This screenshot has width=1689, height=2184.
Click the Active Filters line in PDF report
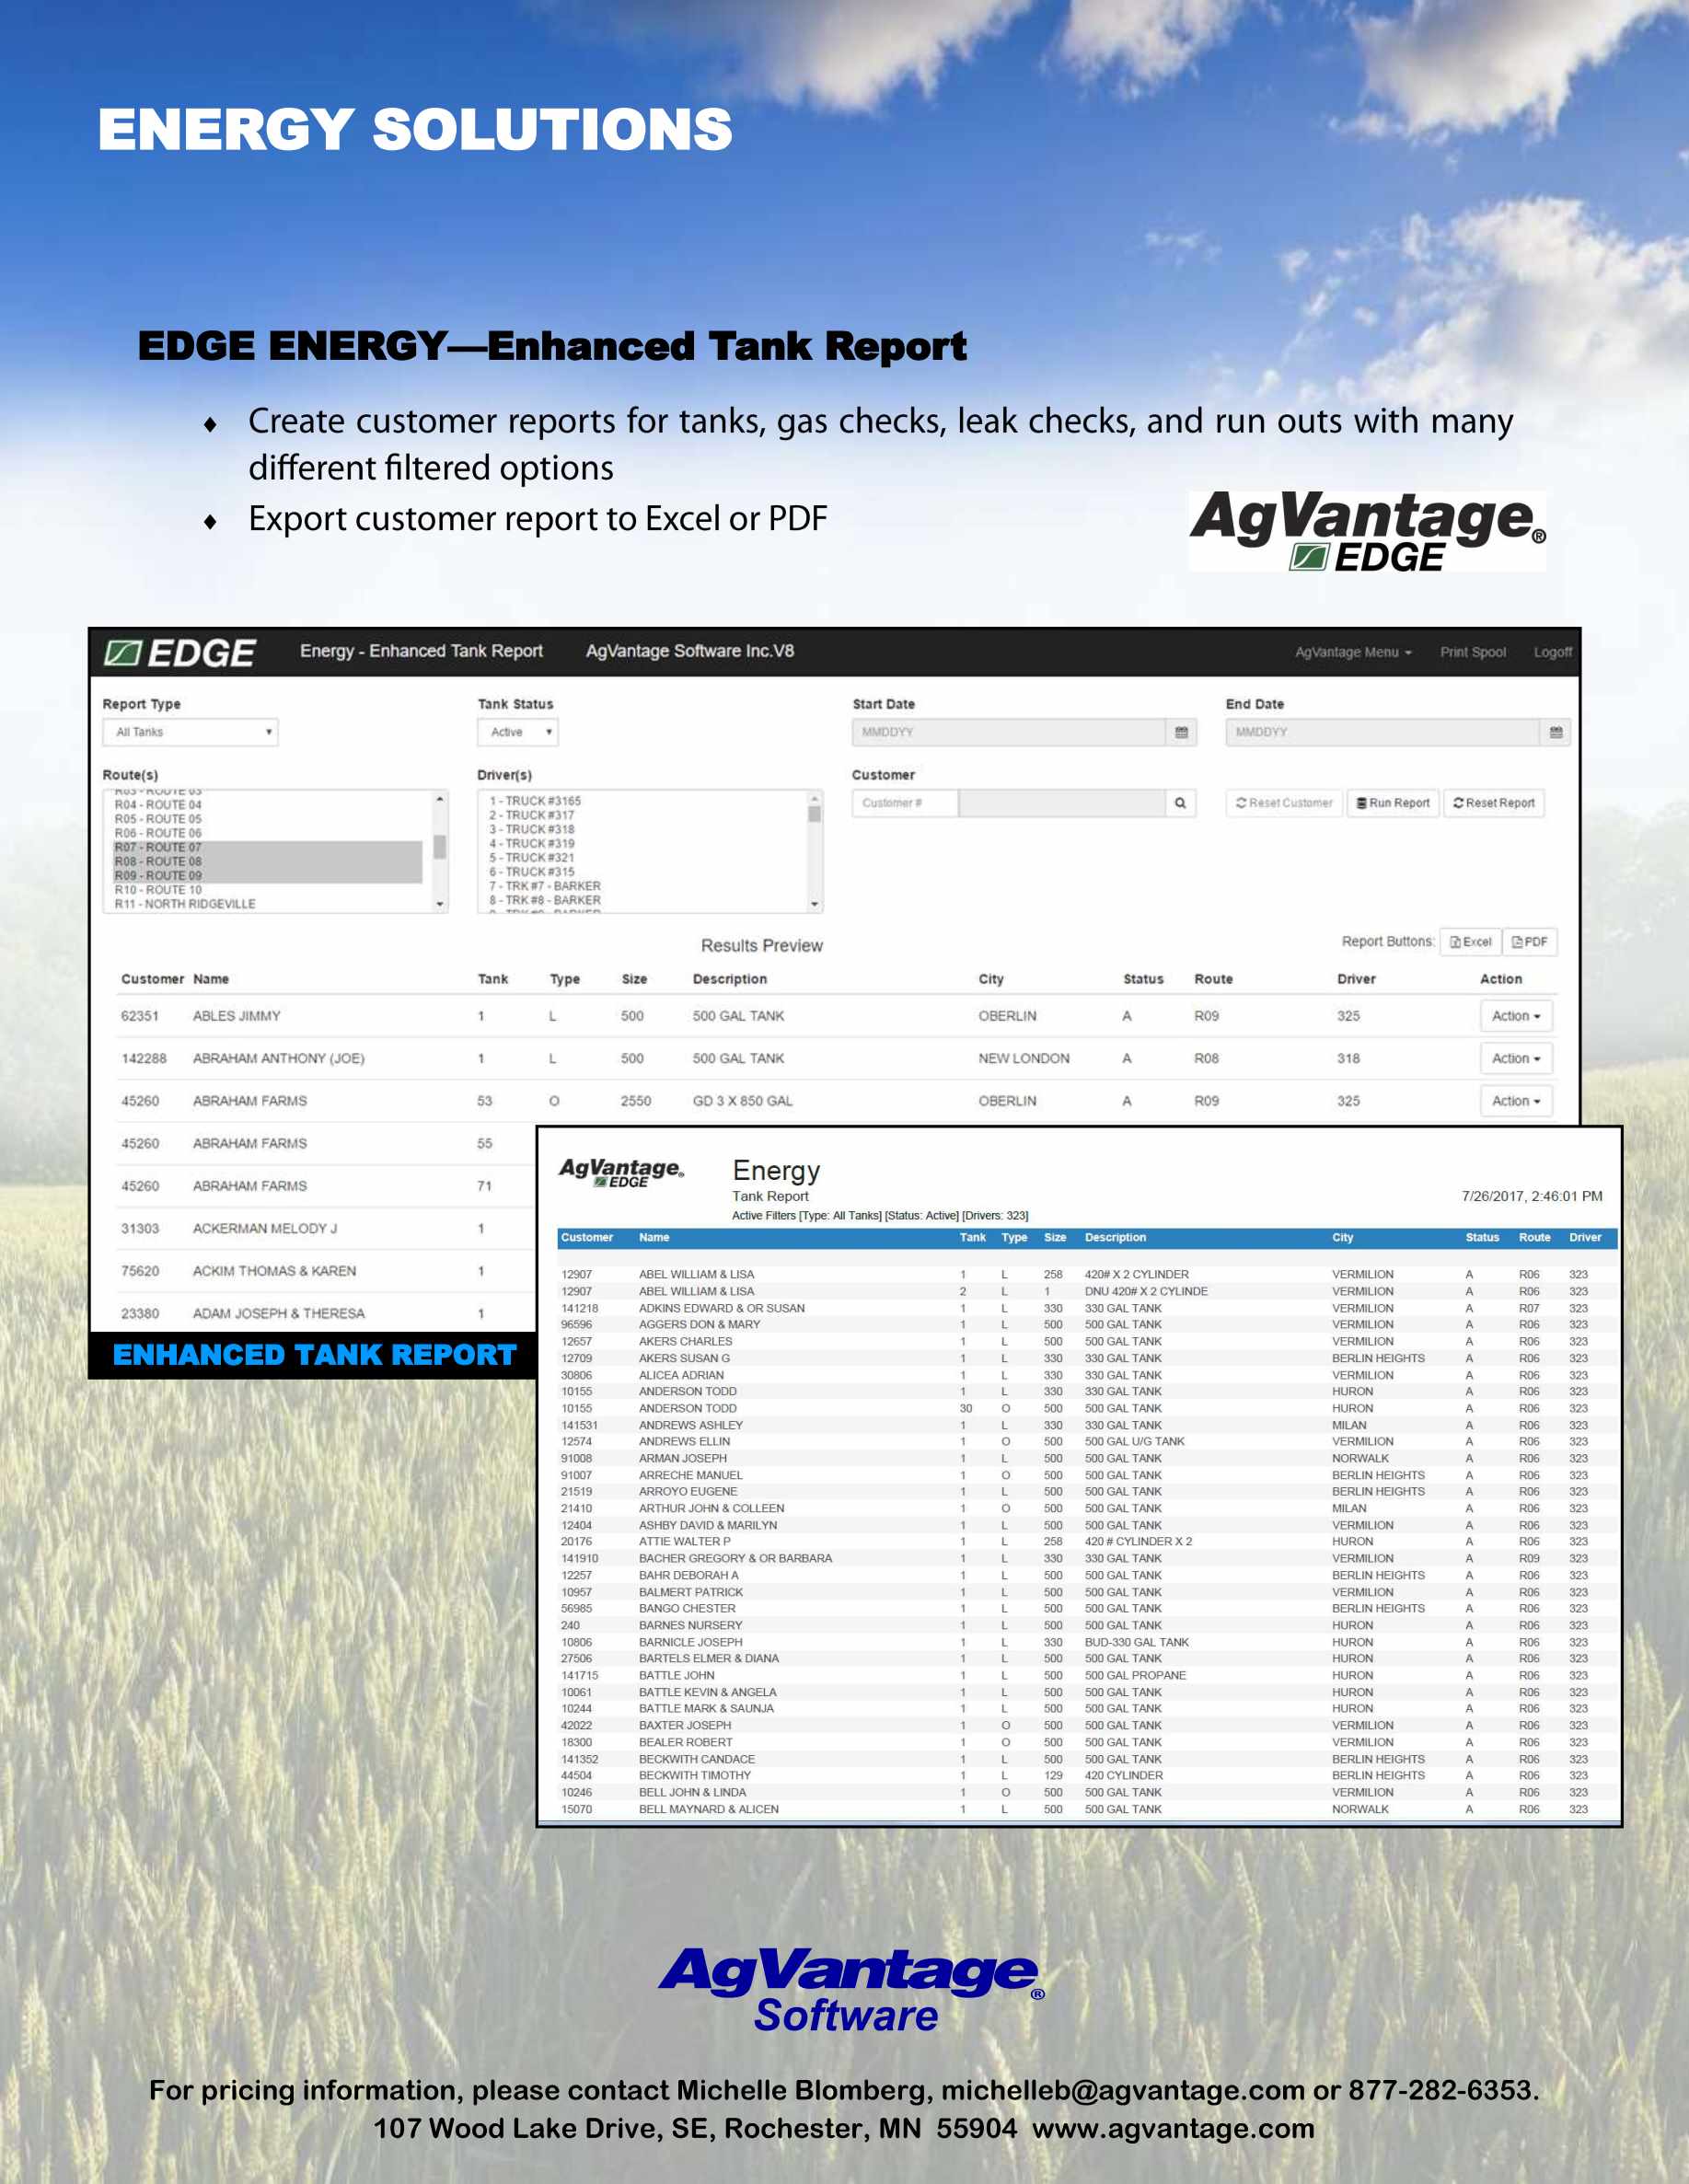click(x=880, y=1216)
